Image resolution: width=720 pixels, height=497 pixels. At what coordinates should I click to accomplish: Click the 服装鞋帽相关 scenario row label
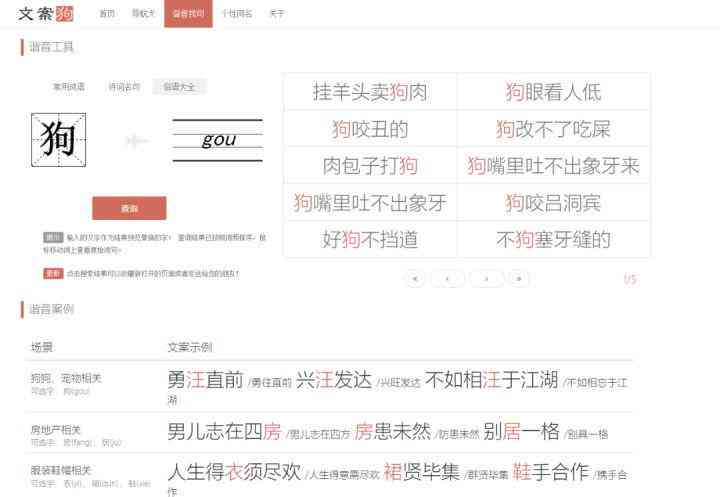(x=61, y=470)
